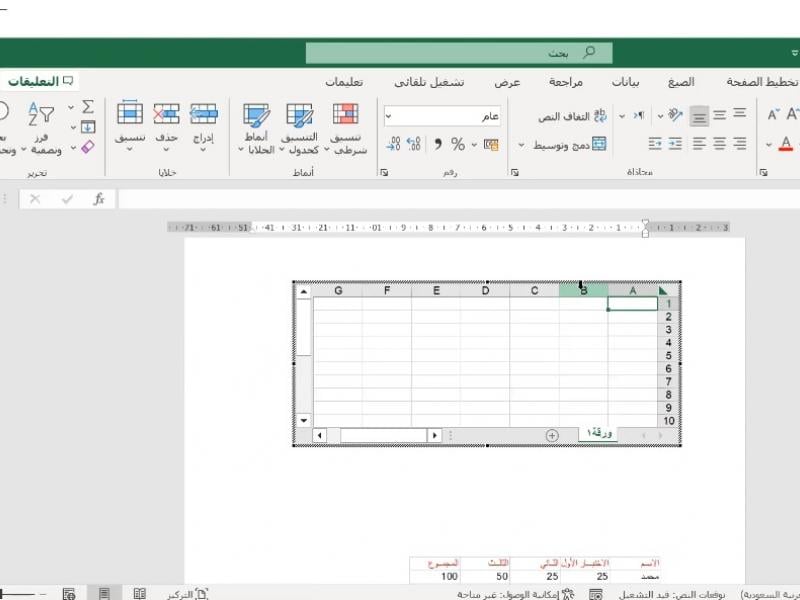Image resolution: width=800 pixels, height=600 pixels.
Task: Click the Comments button (التعليقات)
Action: coord(41,81)
